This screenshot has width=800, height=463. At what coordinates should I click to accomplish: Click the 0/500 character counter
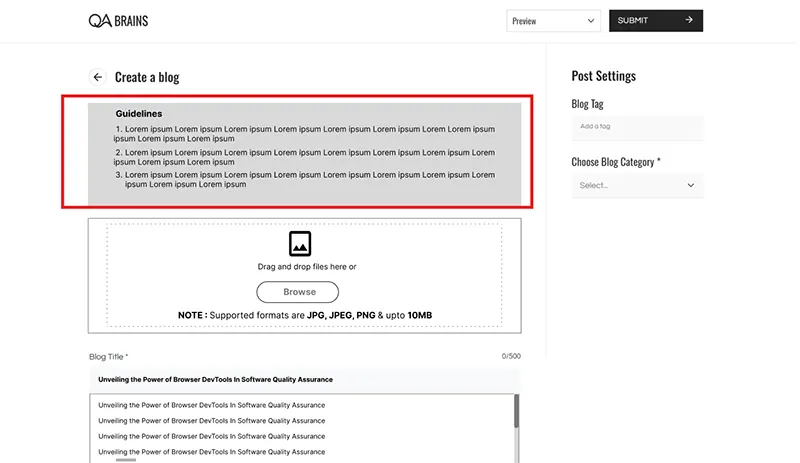click(x=510, y=356)
